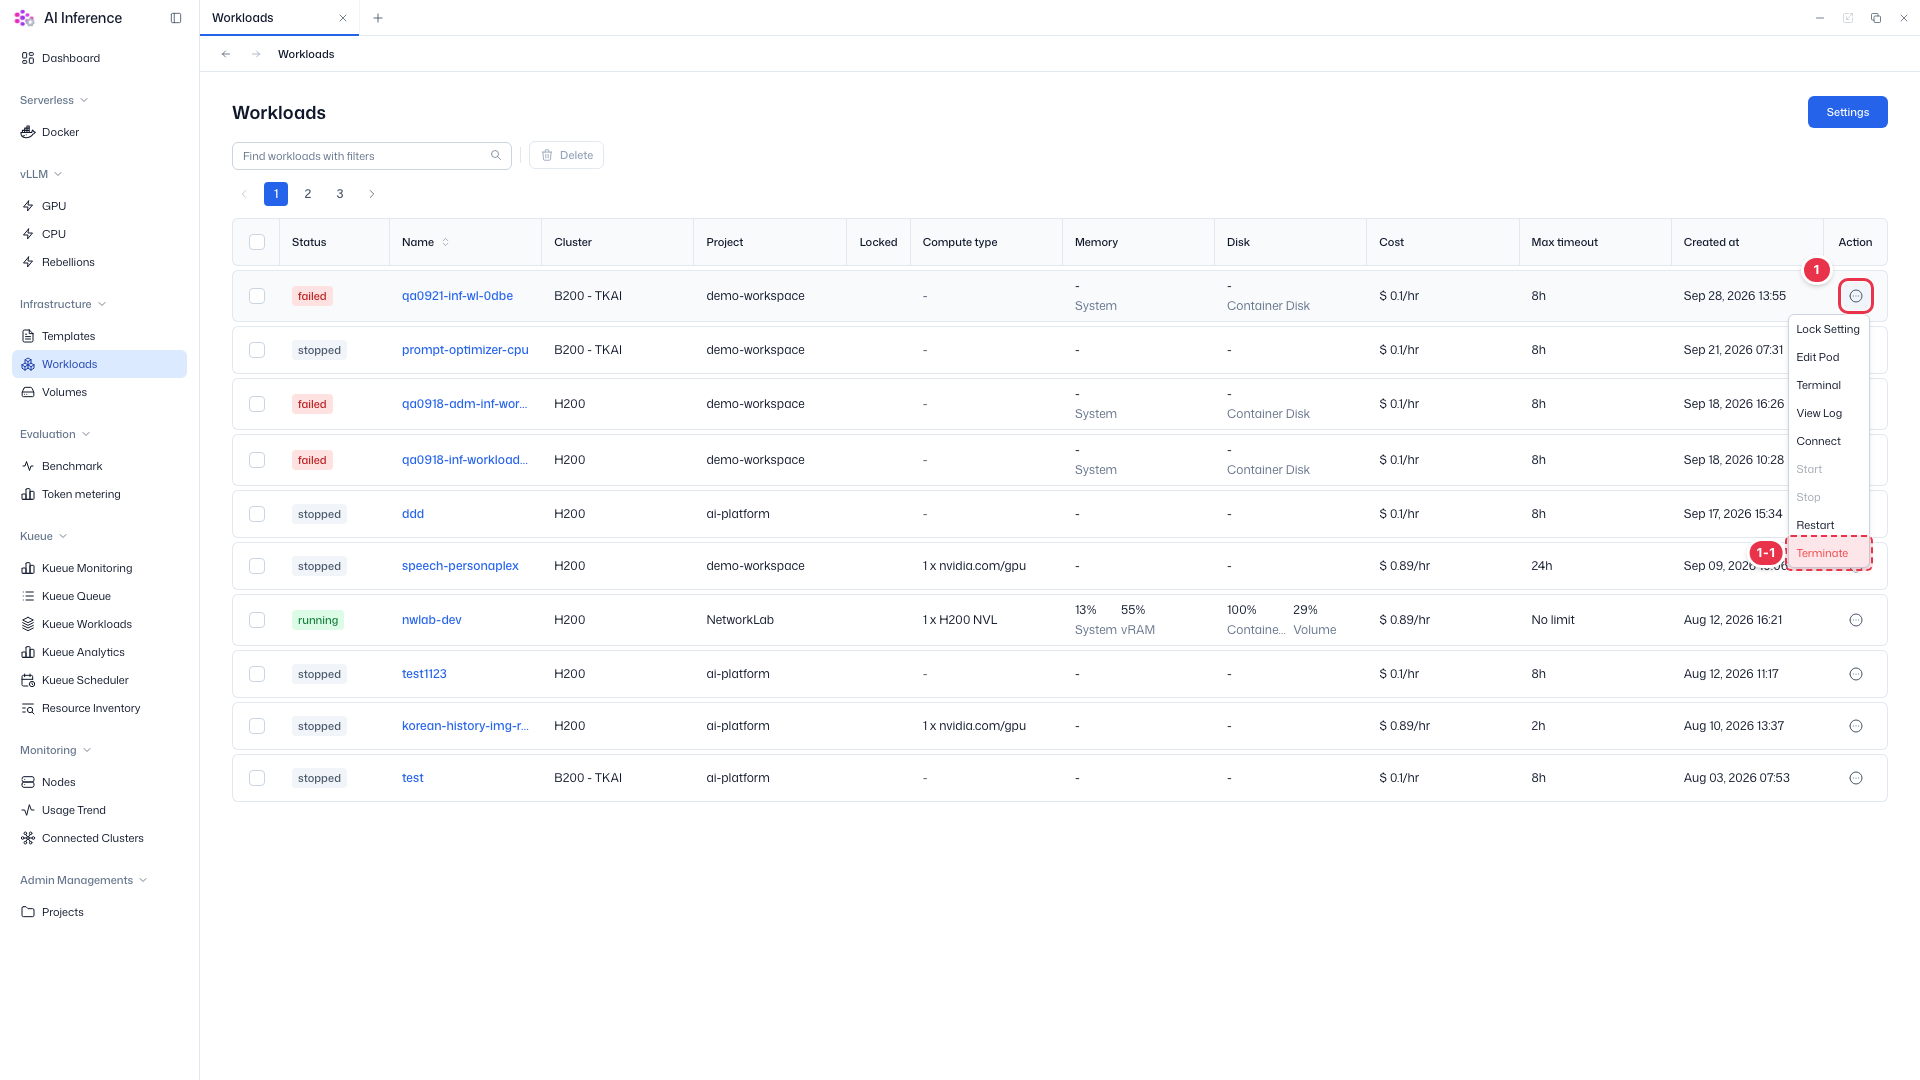Select all workloads header checkbox
This screenshot has height=1080, width=1920.
pyautogui.click(x=257, y=242)
